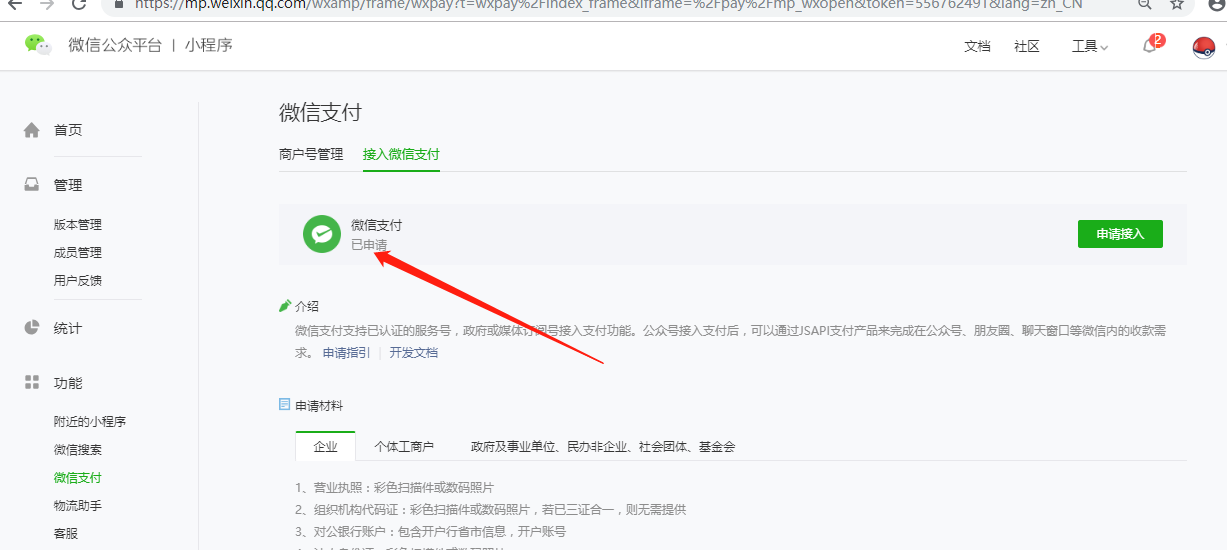This screenshot has width=1227, height=550.
Task: Click the 对公银行账户 requirement line
Action: click(x=430, y=532)
